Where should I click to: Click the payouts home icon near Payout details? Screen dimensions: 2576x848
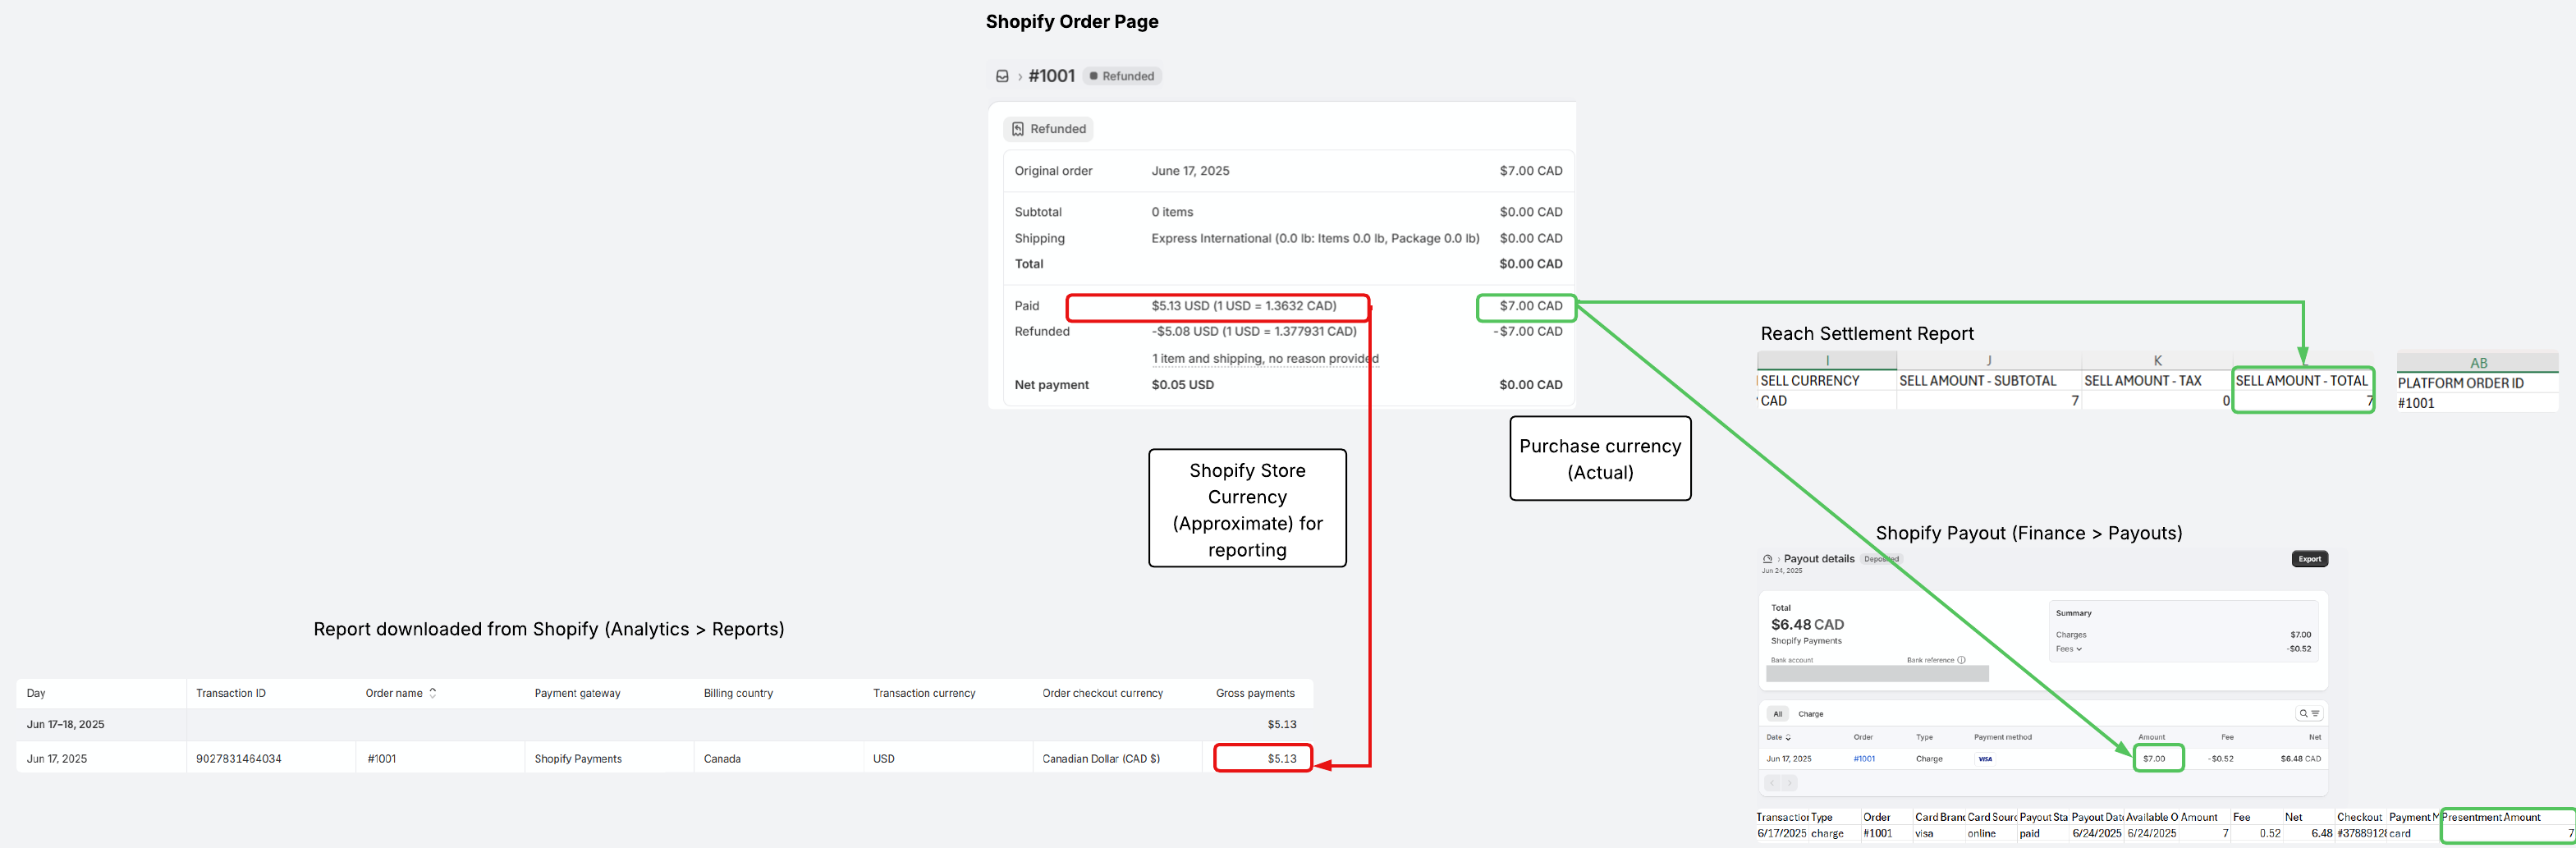1767,559
